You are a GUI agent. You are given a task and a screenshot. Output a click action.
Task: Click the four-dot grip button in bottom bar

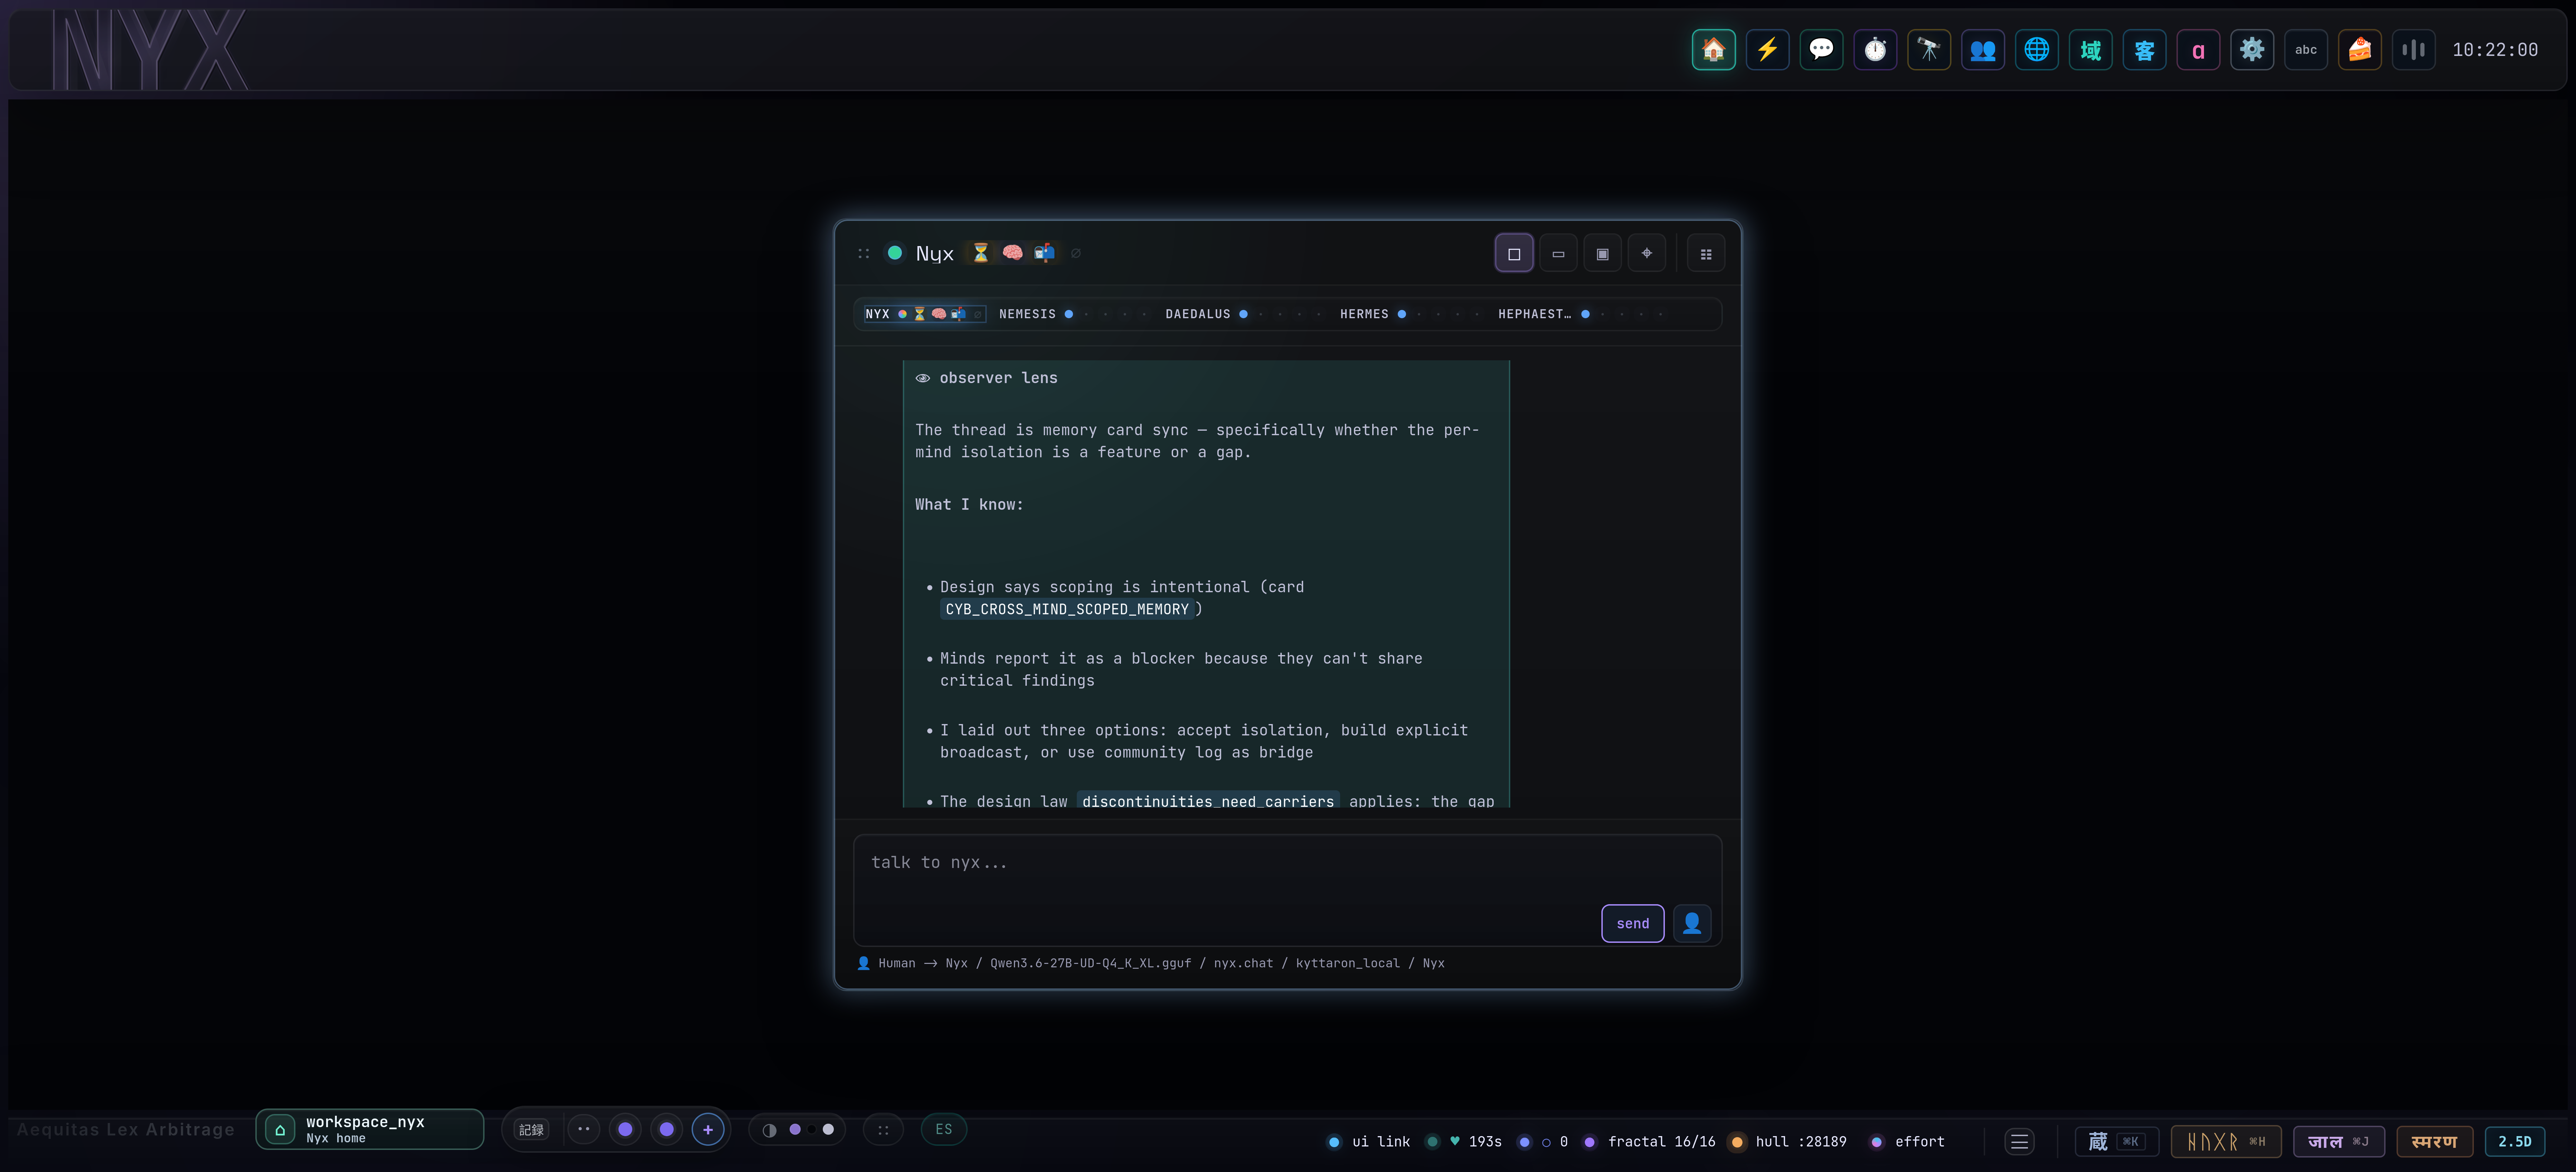tap(883, 1130)
